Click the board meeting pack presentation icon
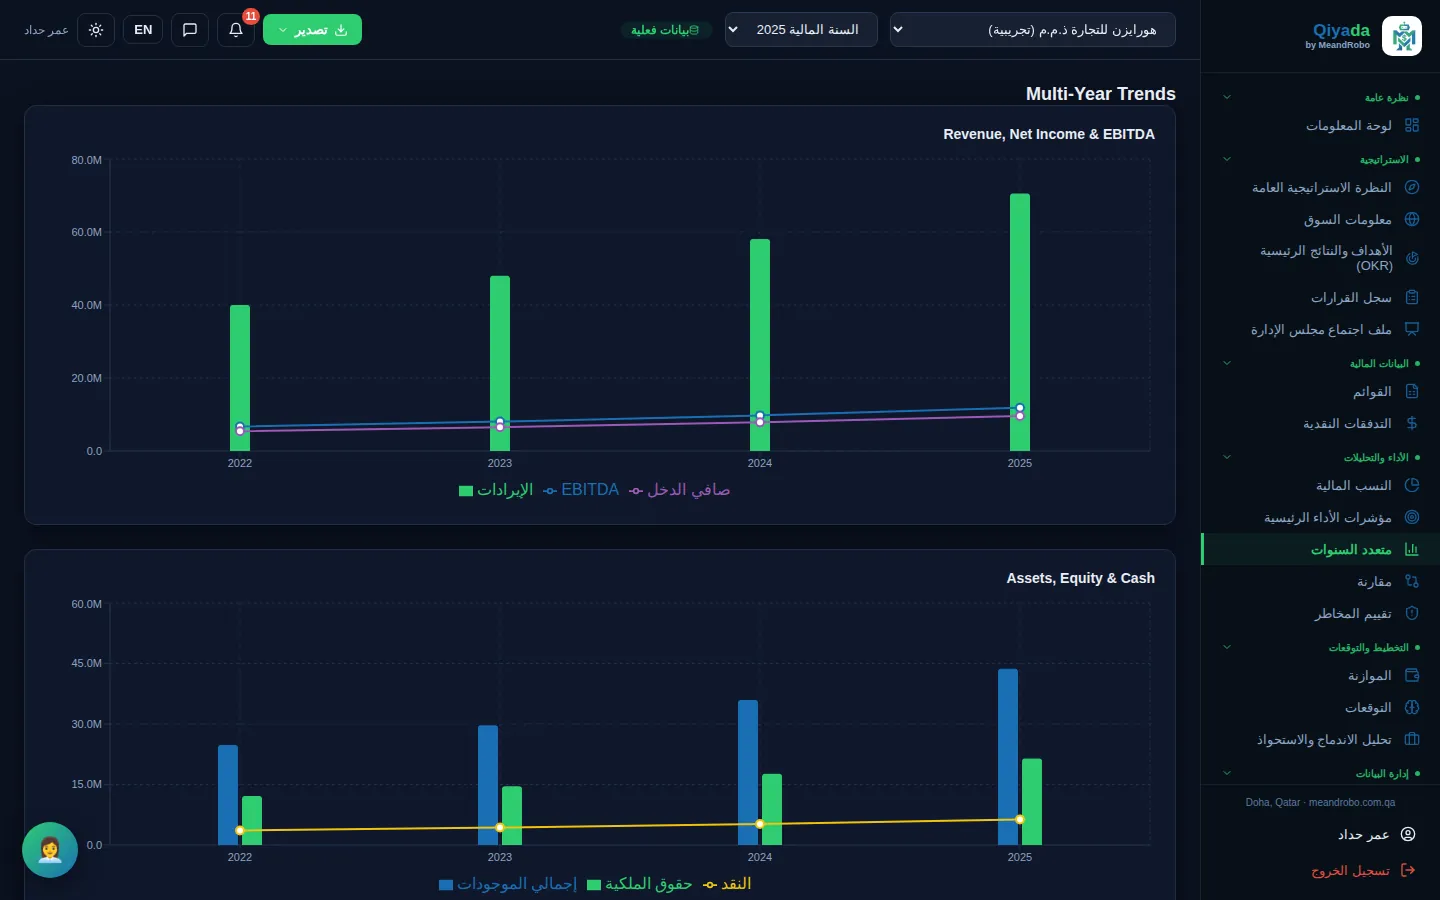The image size is (1440, 900). tap(1412, 329)
